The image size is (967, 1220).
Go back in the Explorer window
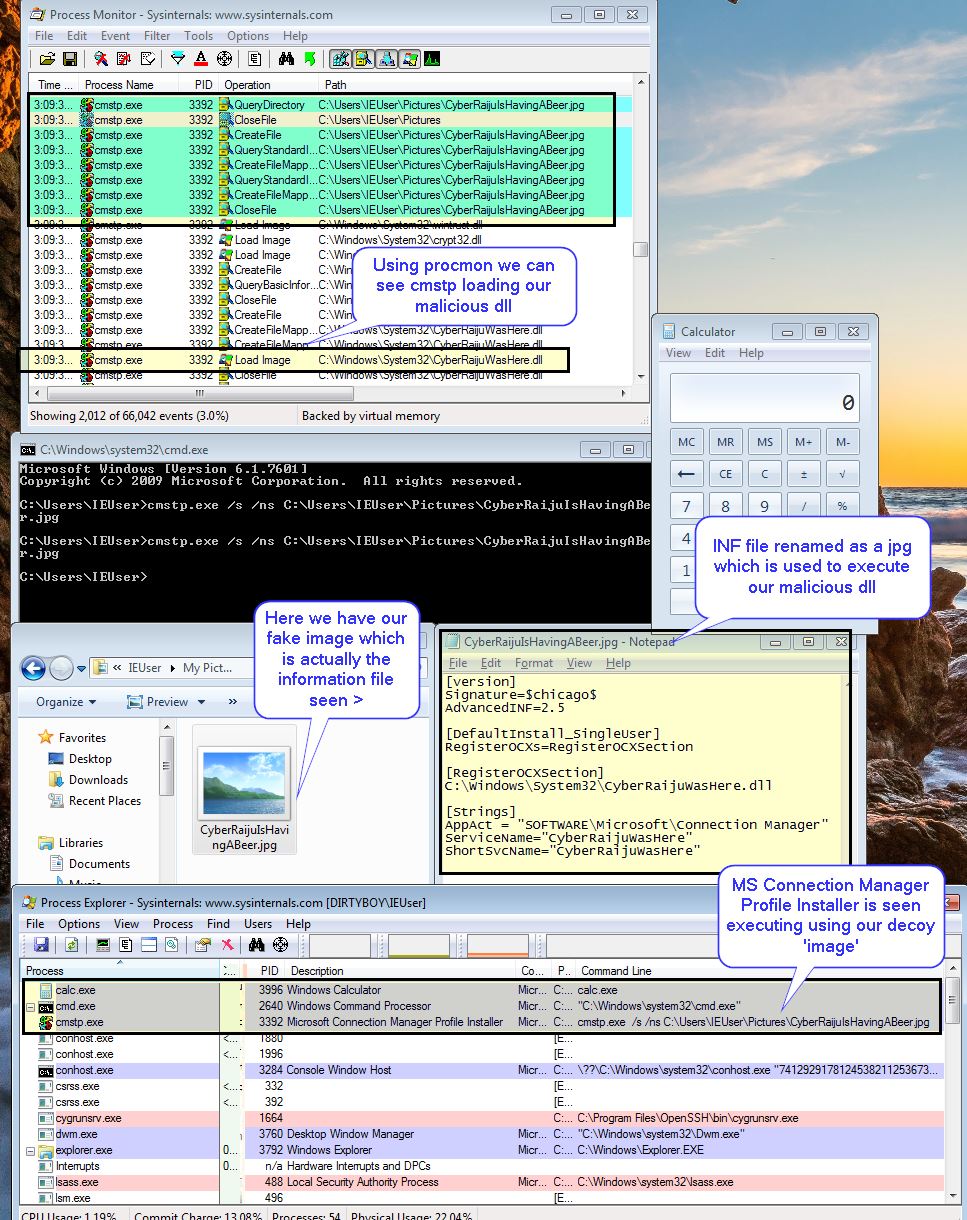(33, 668)
